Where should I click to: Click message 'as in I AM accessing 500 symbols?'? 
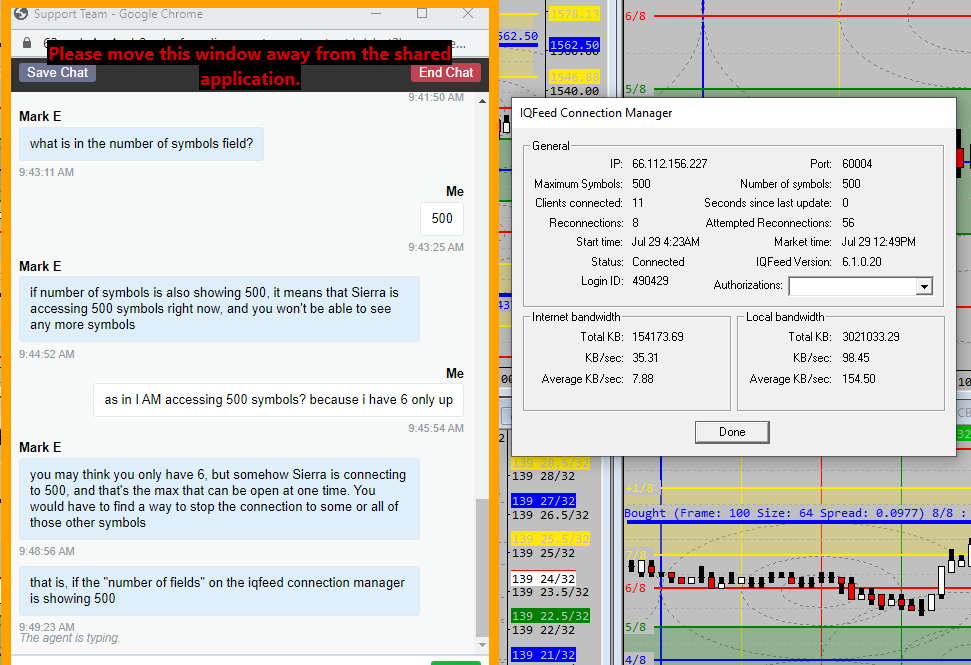tap(279, 400)
